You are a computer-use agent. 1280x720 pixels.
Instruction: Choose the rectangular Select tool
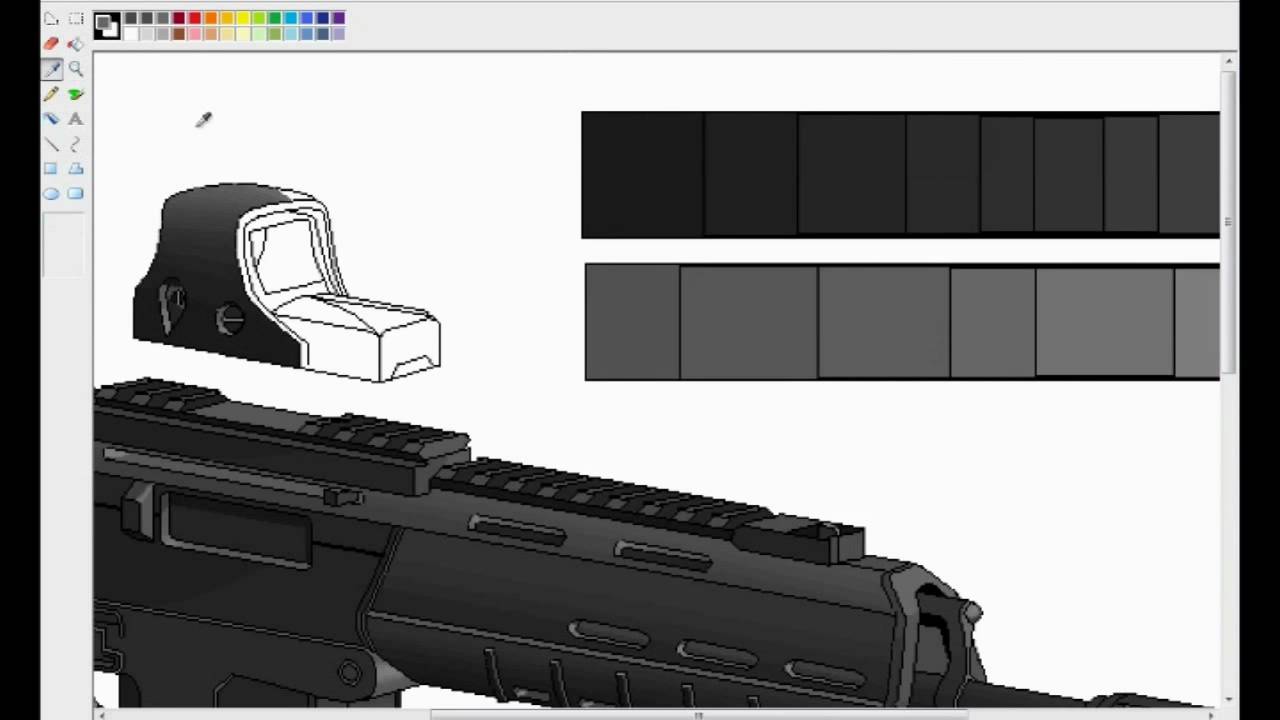click(76, 19)
